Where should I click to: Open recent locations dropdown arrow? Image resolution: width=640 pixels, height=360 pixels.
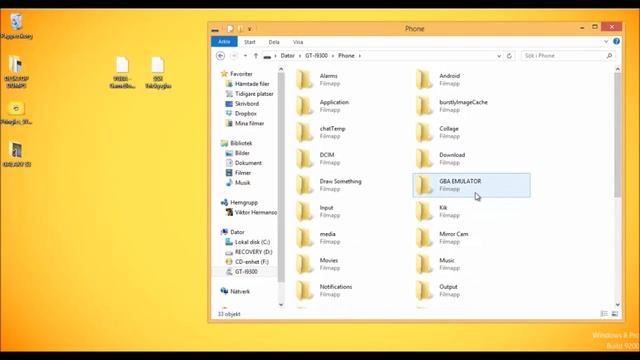pyautogui.click(x=245, y=56)
